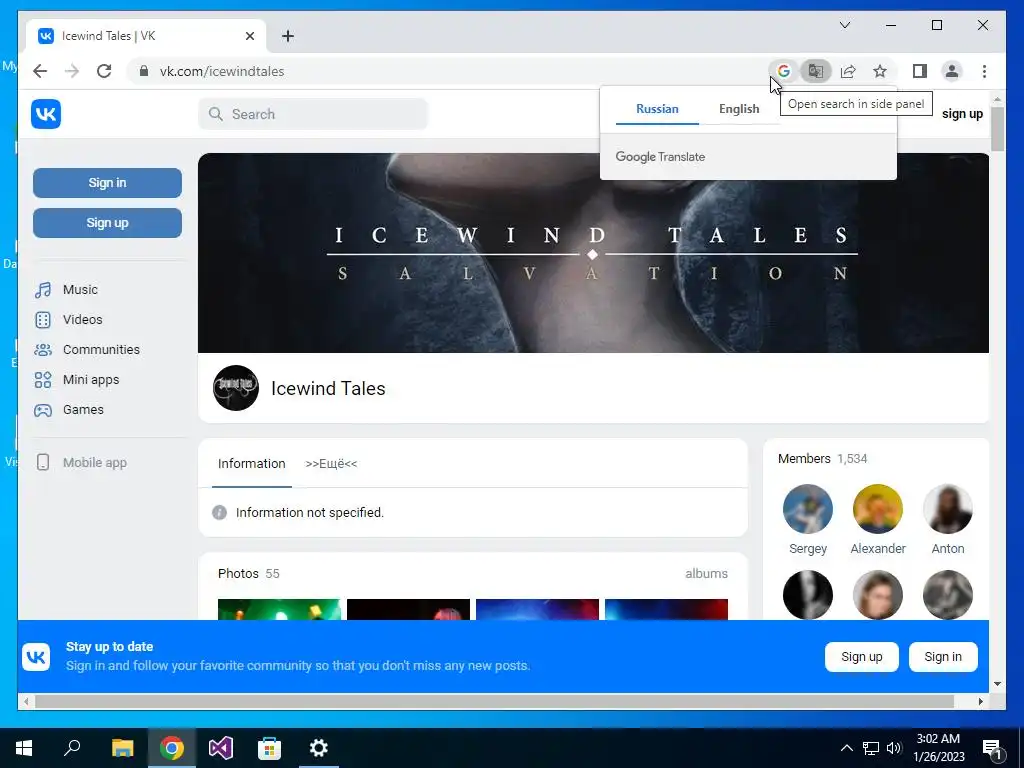Image resolution: width=1024 pixels, height=768 pixels.
Task: Click the padlock site info icon
Action: coord(144,71)
